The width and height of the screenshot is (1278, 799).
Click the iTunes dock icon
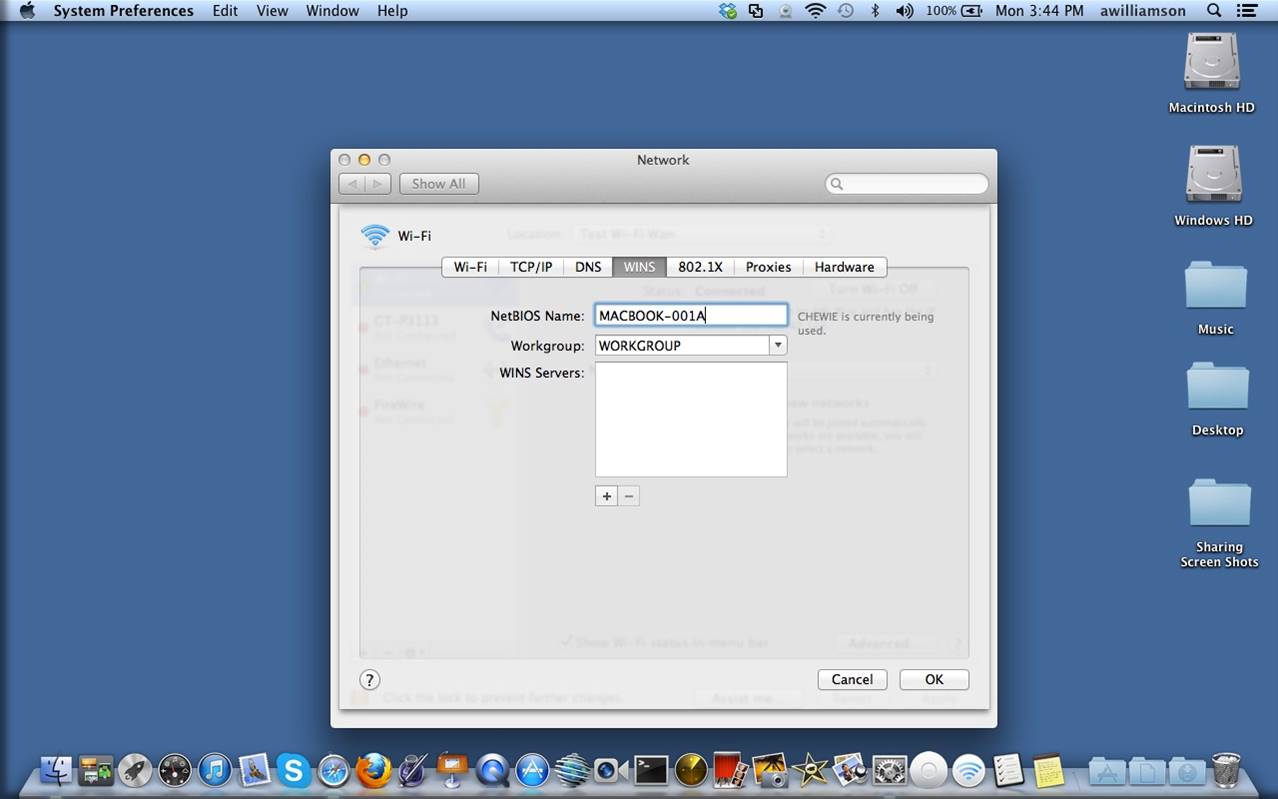[214, 770]
